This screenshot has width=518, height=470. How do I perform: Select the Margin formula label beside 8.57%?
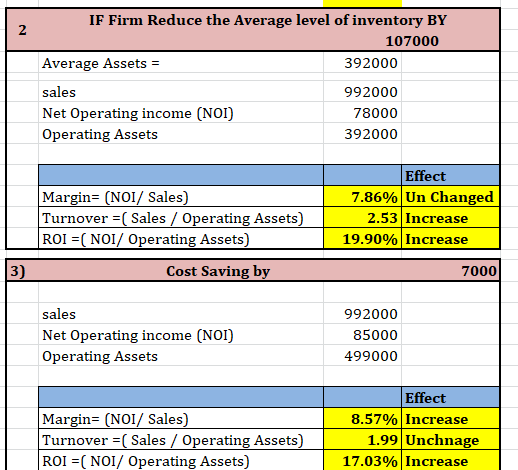181,419
